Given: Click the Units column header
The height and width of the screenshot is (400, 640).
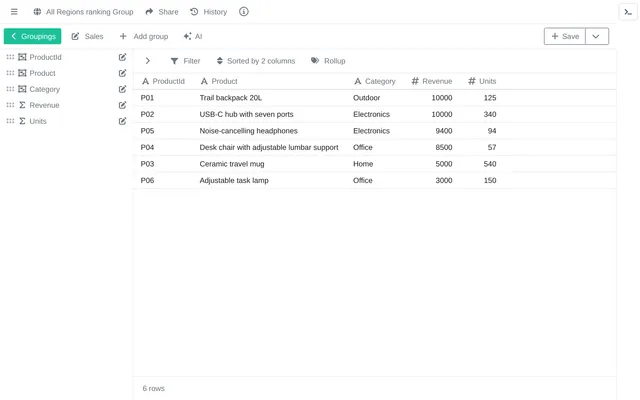Looking at the screenshot, I should click(482, 81).
